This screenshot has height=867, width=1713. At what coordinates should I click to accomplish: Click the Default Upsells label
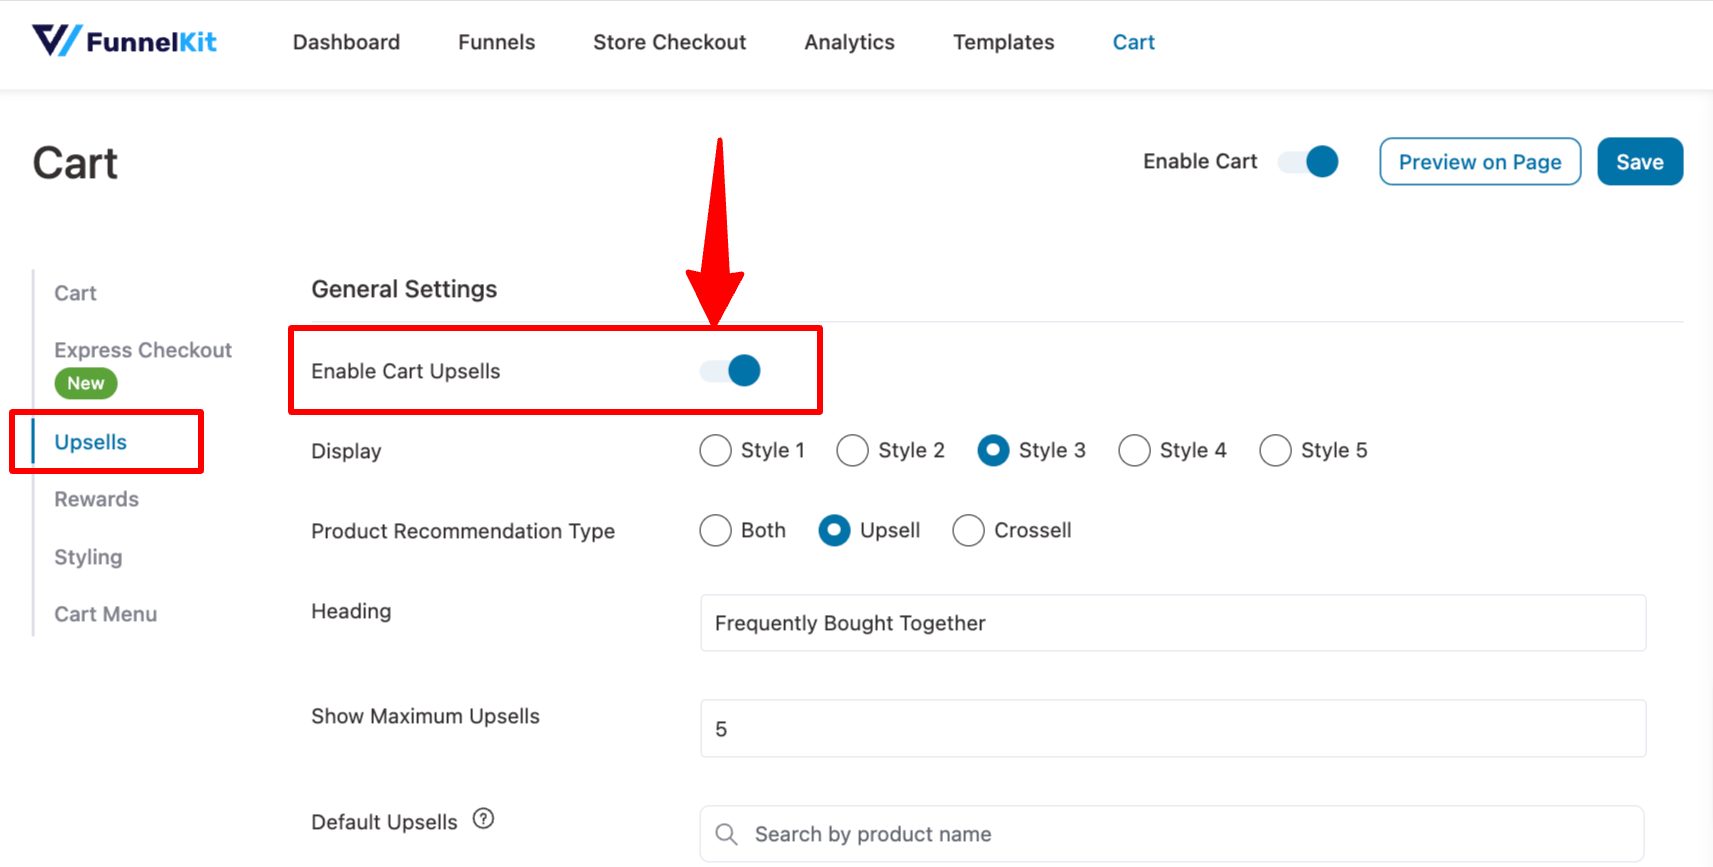(x=384, y=822)
